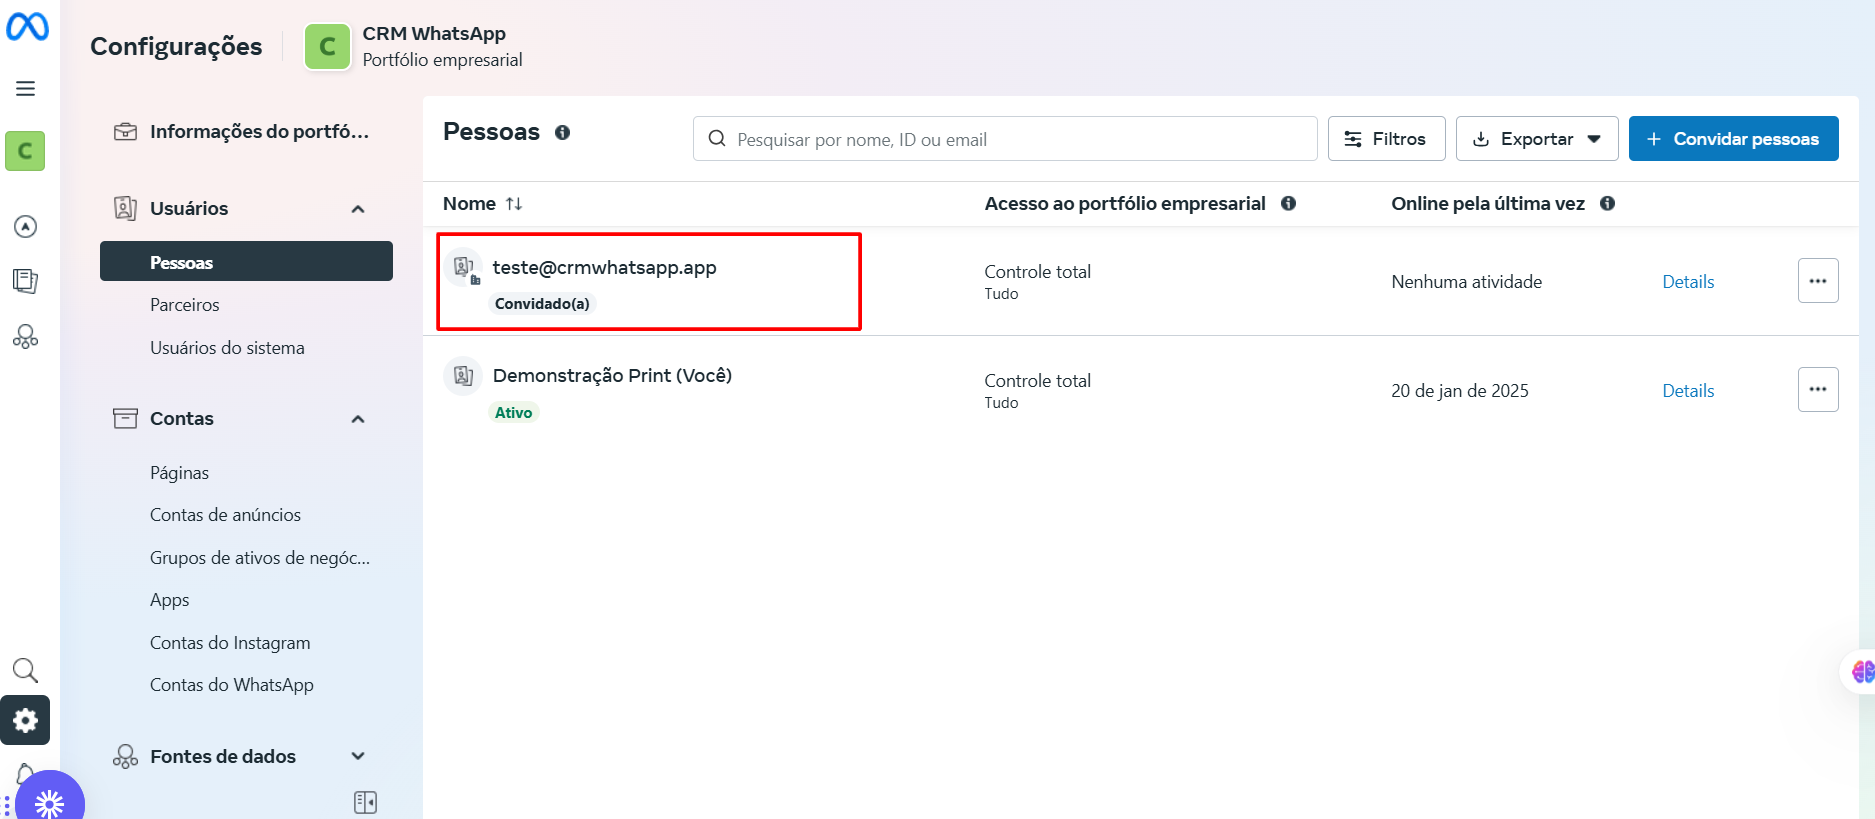
Task: Click the magnifier search icon in left rail
Action: point(25,670)
